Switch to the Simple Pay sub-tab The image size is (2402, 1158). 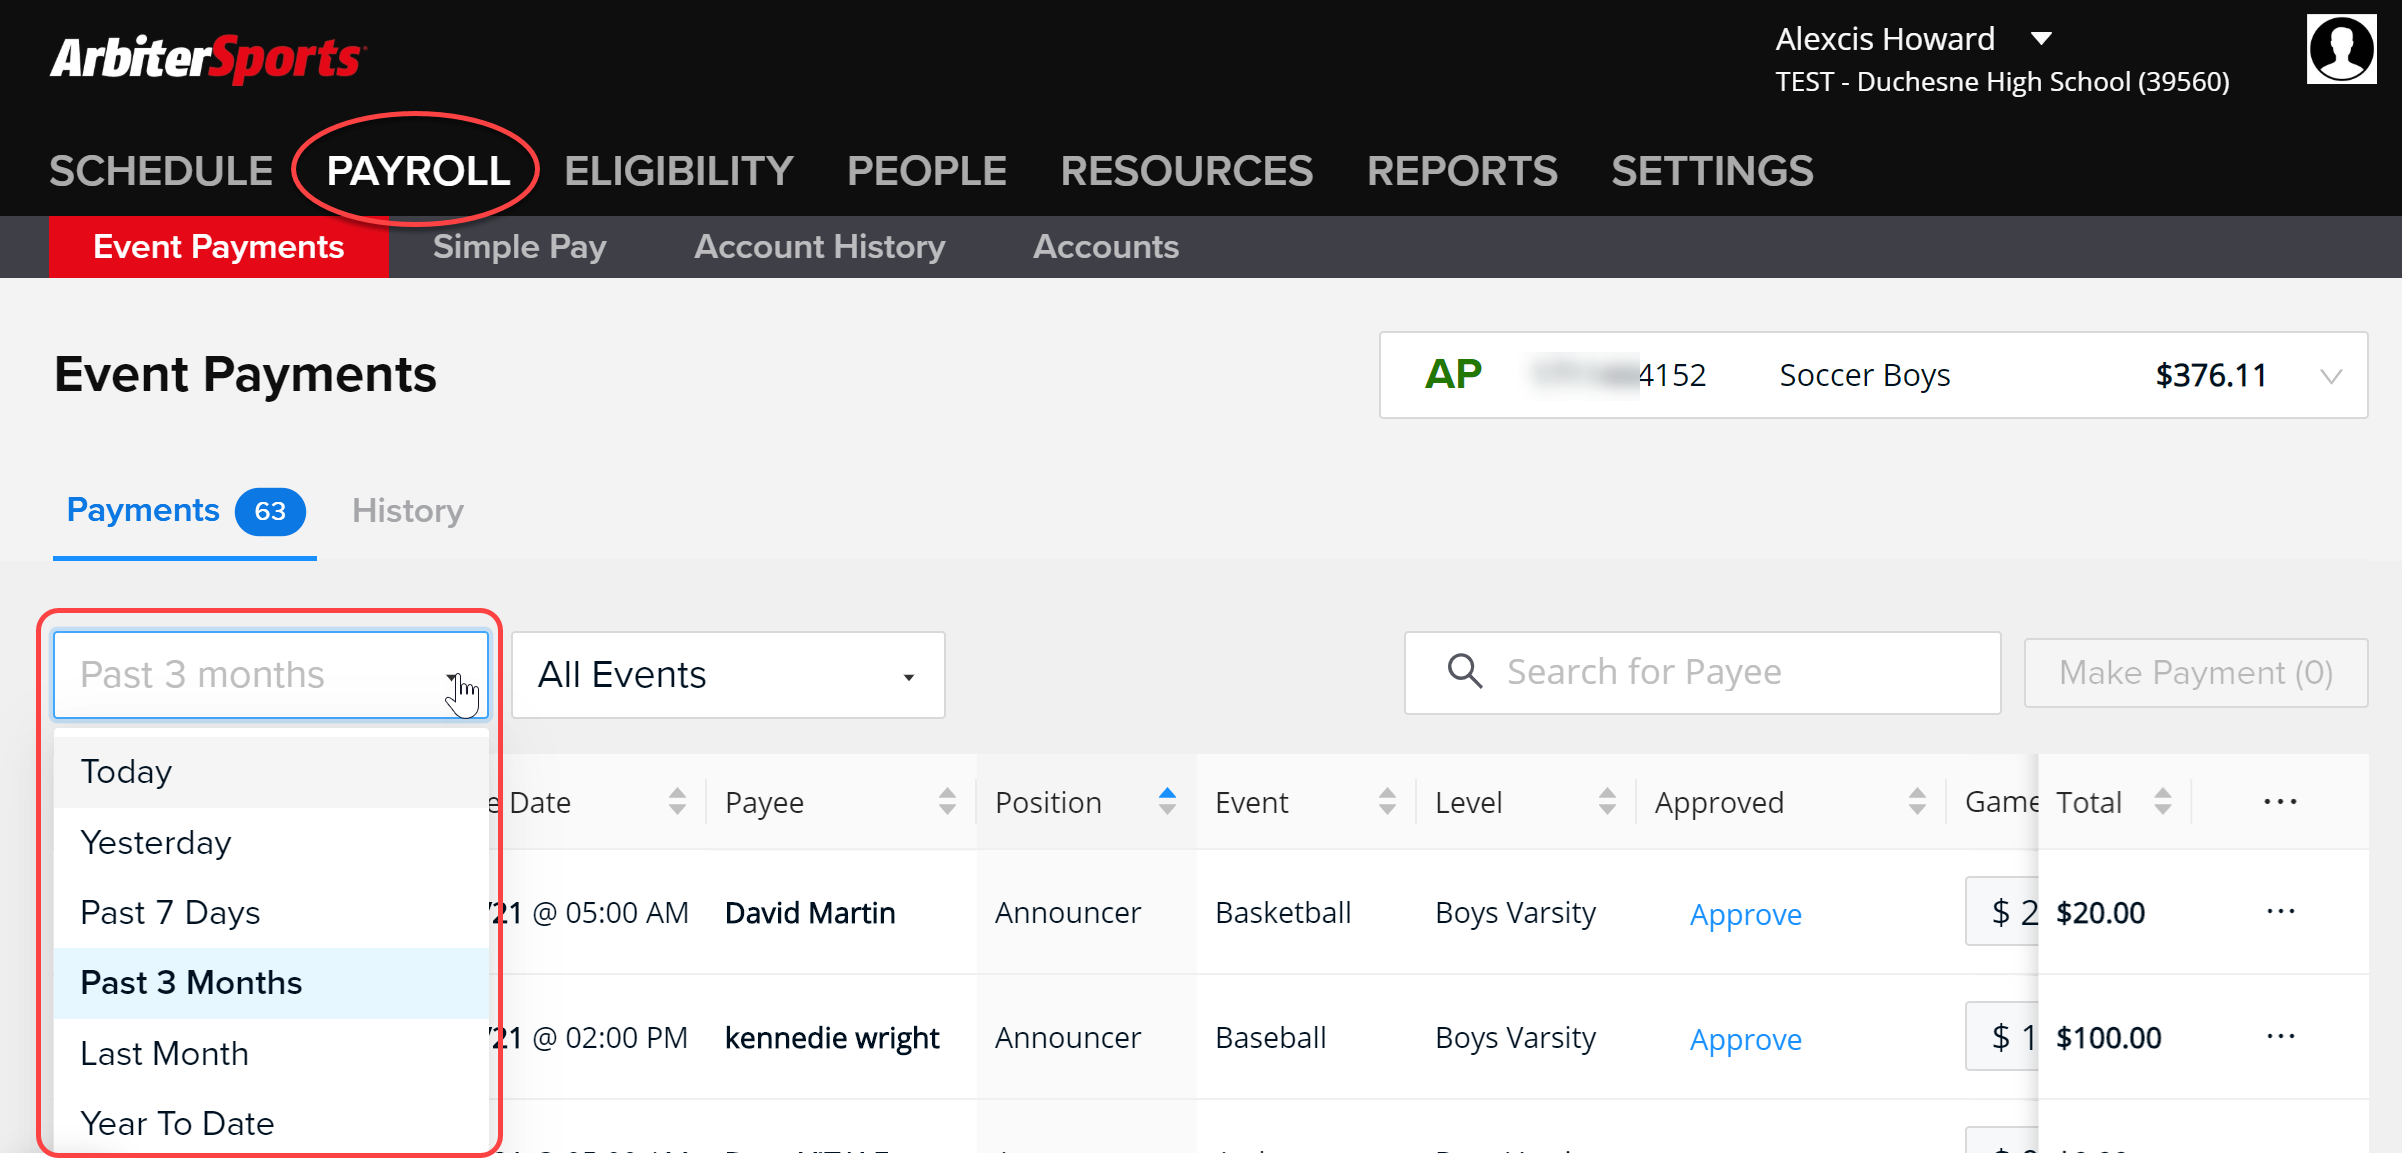(x=519, y=247)
